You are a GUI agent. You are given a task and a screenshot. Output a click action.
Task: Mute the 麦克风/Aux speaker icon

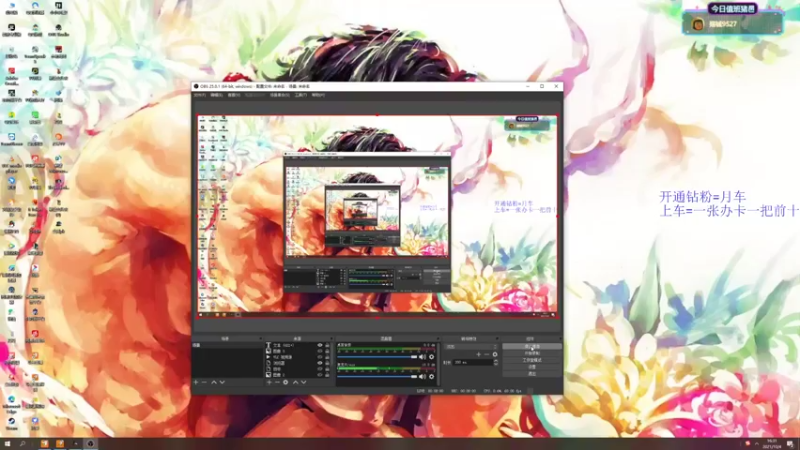tap(422, 377)
